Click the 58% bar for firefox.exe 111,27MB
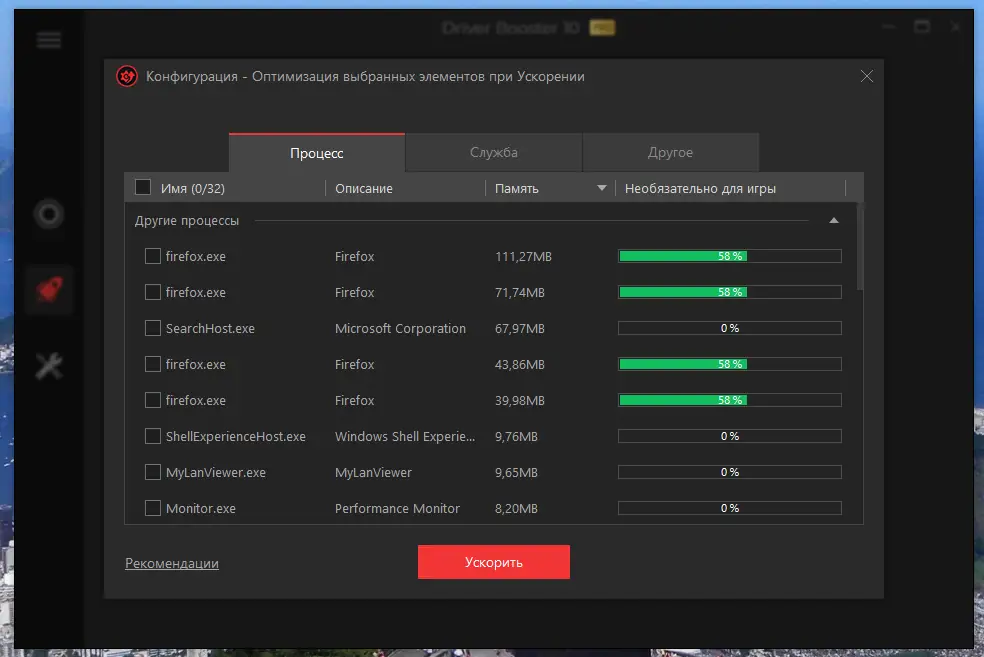The height and width of the screenshot is (657, 984). point(729,256)
